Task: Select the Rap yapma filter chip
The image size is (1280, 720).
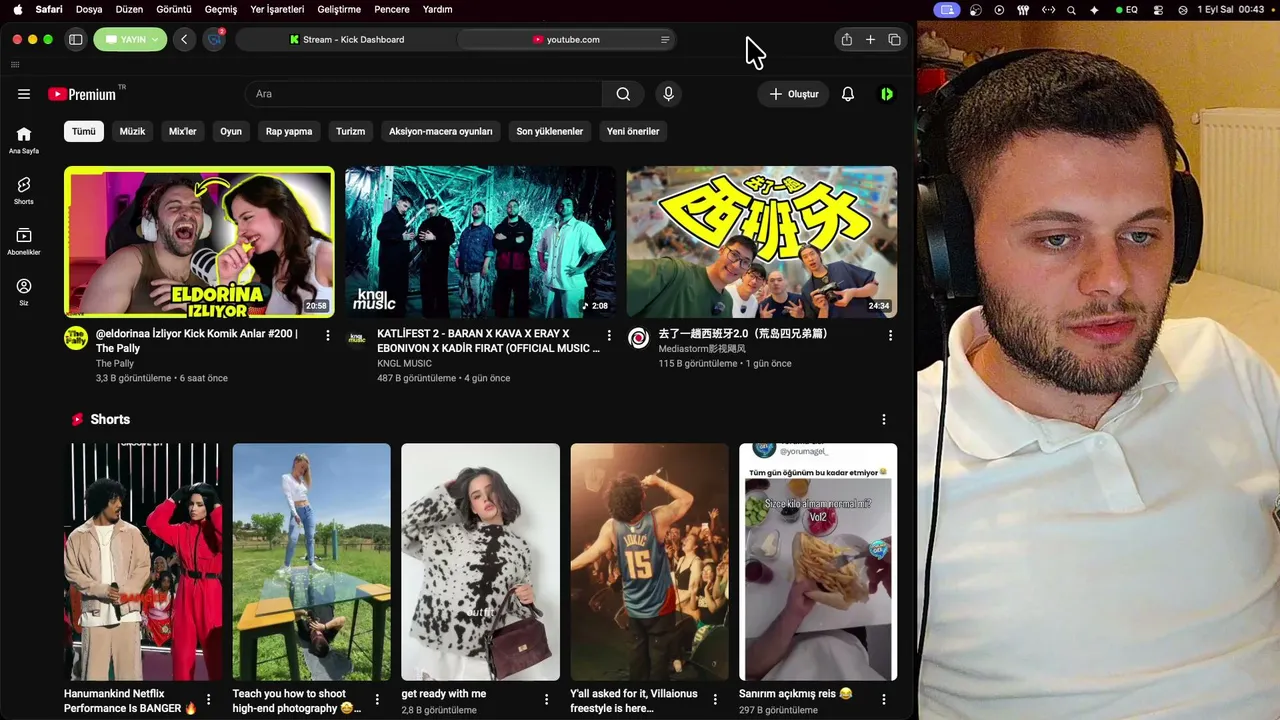Action: tap(289, 131)
